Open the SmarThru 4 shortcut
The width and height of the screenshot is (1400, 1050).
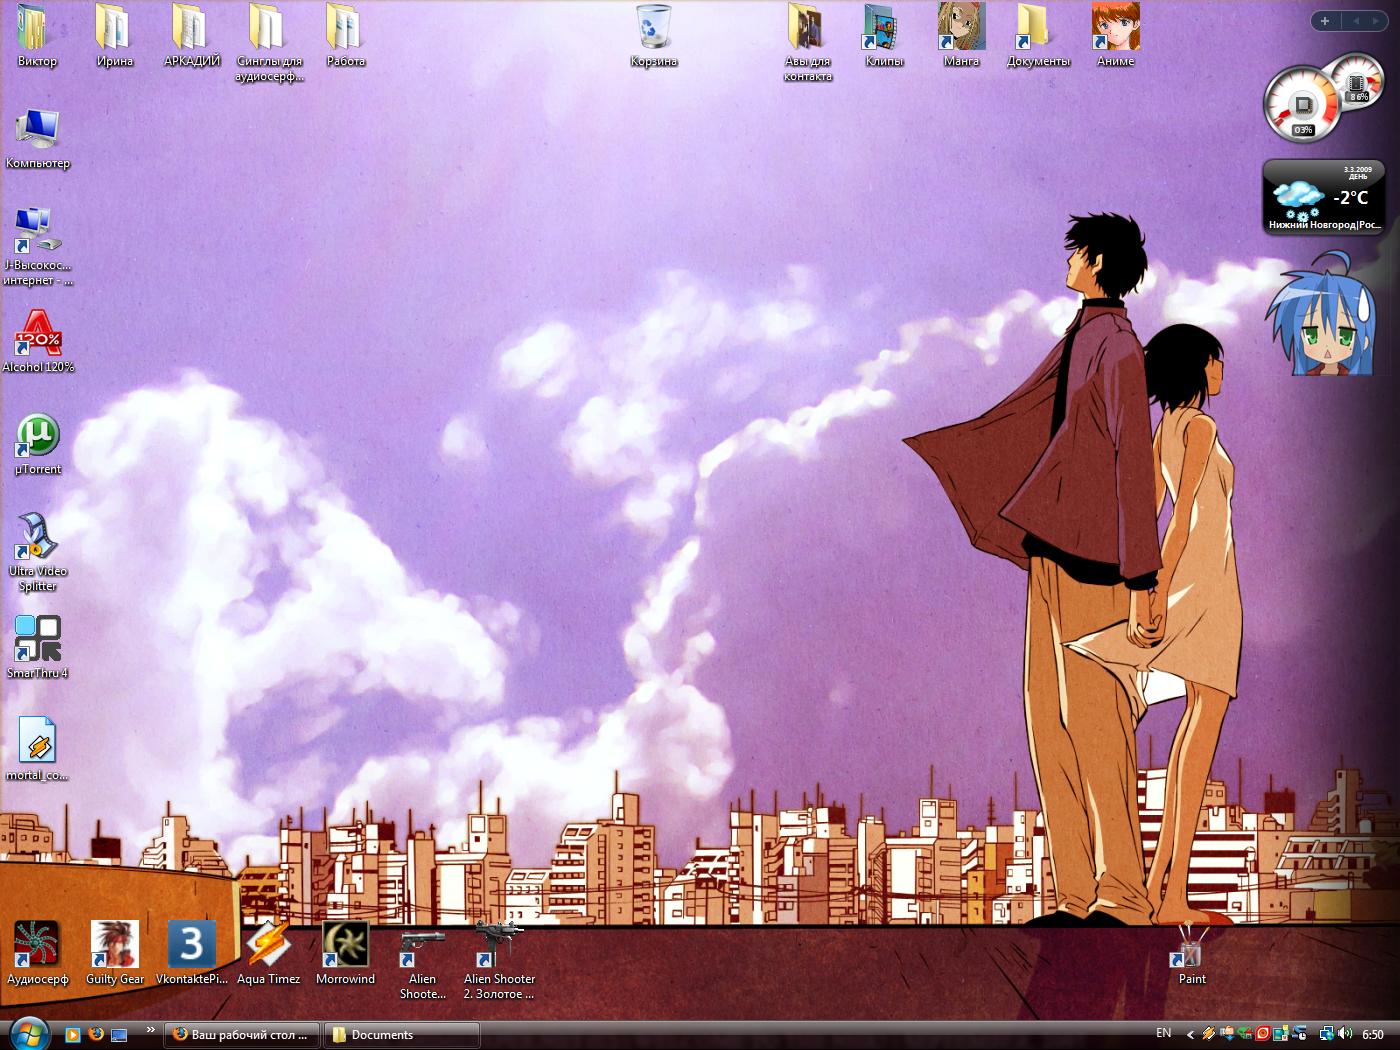tap(37, 647)
